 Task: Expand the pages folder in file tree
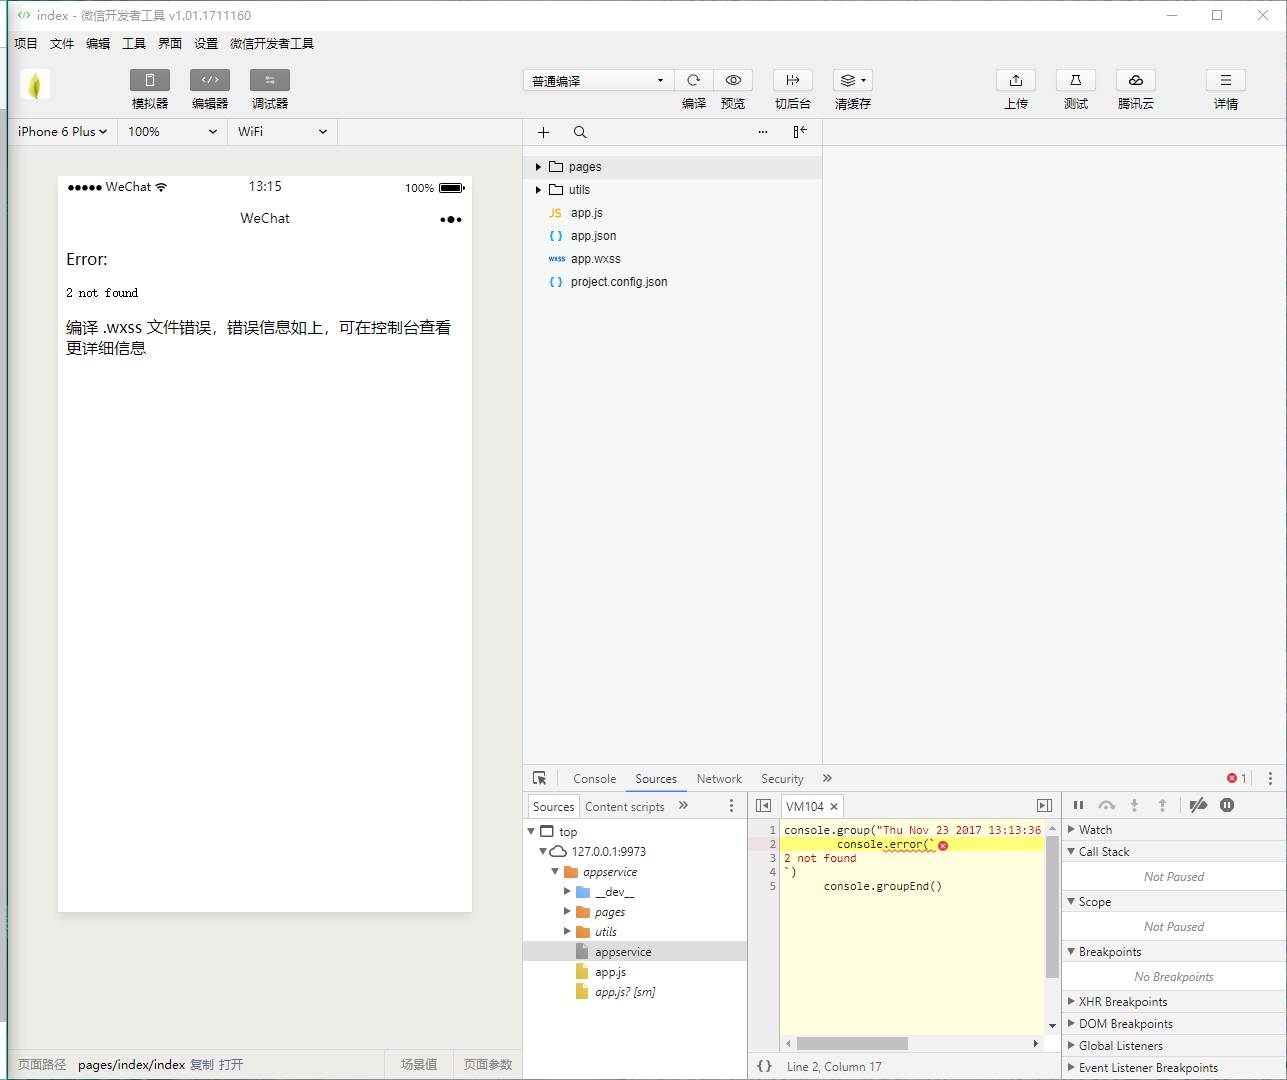(x=538, y=167)
